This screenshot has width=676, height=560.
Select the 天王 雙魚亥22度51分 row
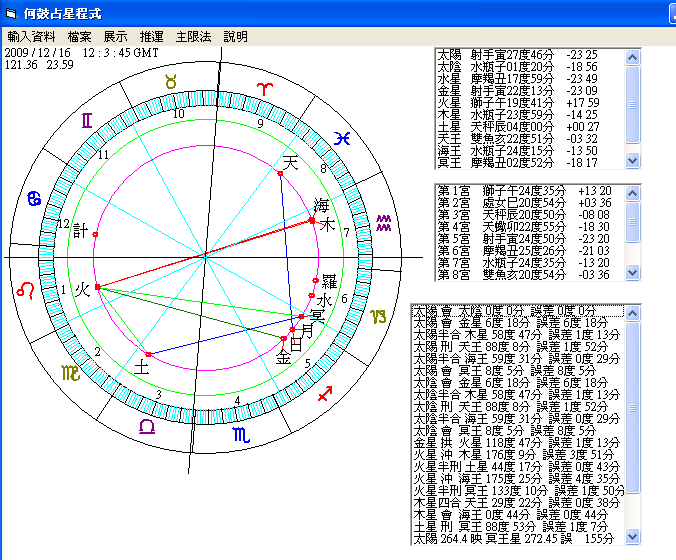tap(530, 139)
